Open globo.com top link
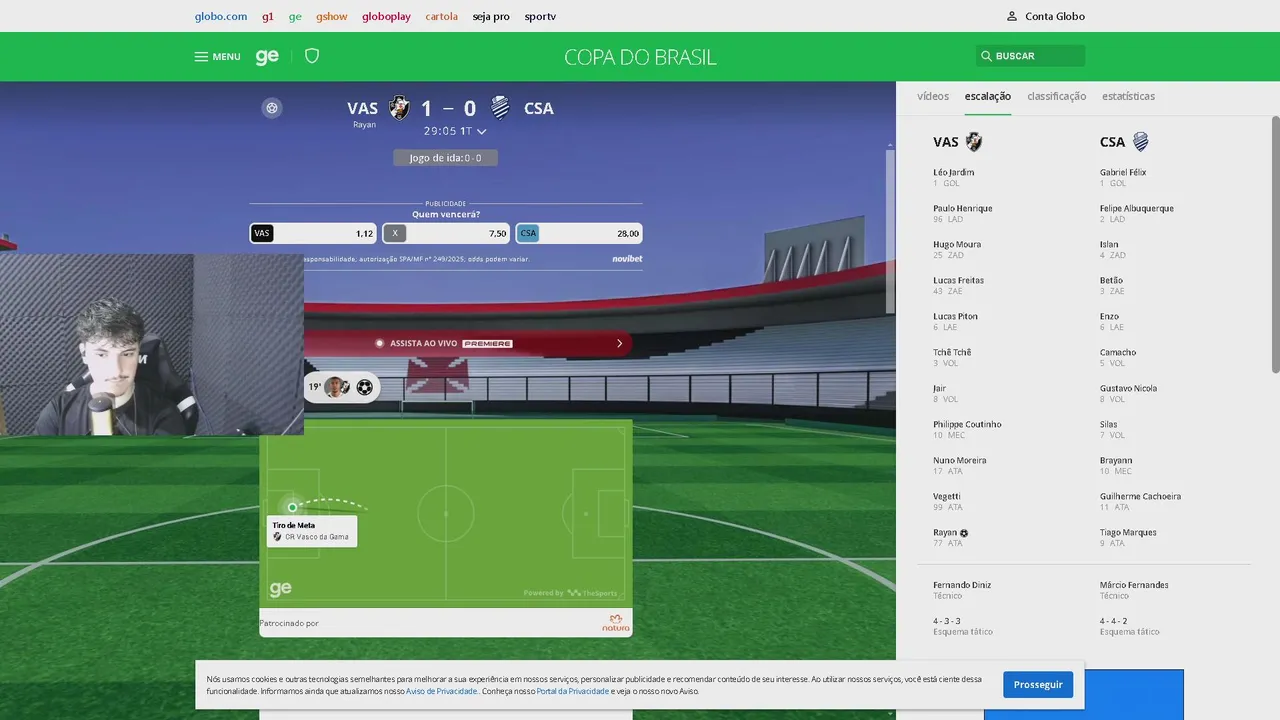1280x720 pixels. 221,16
